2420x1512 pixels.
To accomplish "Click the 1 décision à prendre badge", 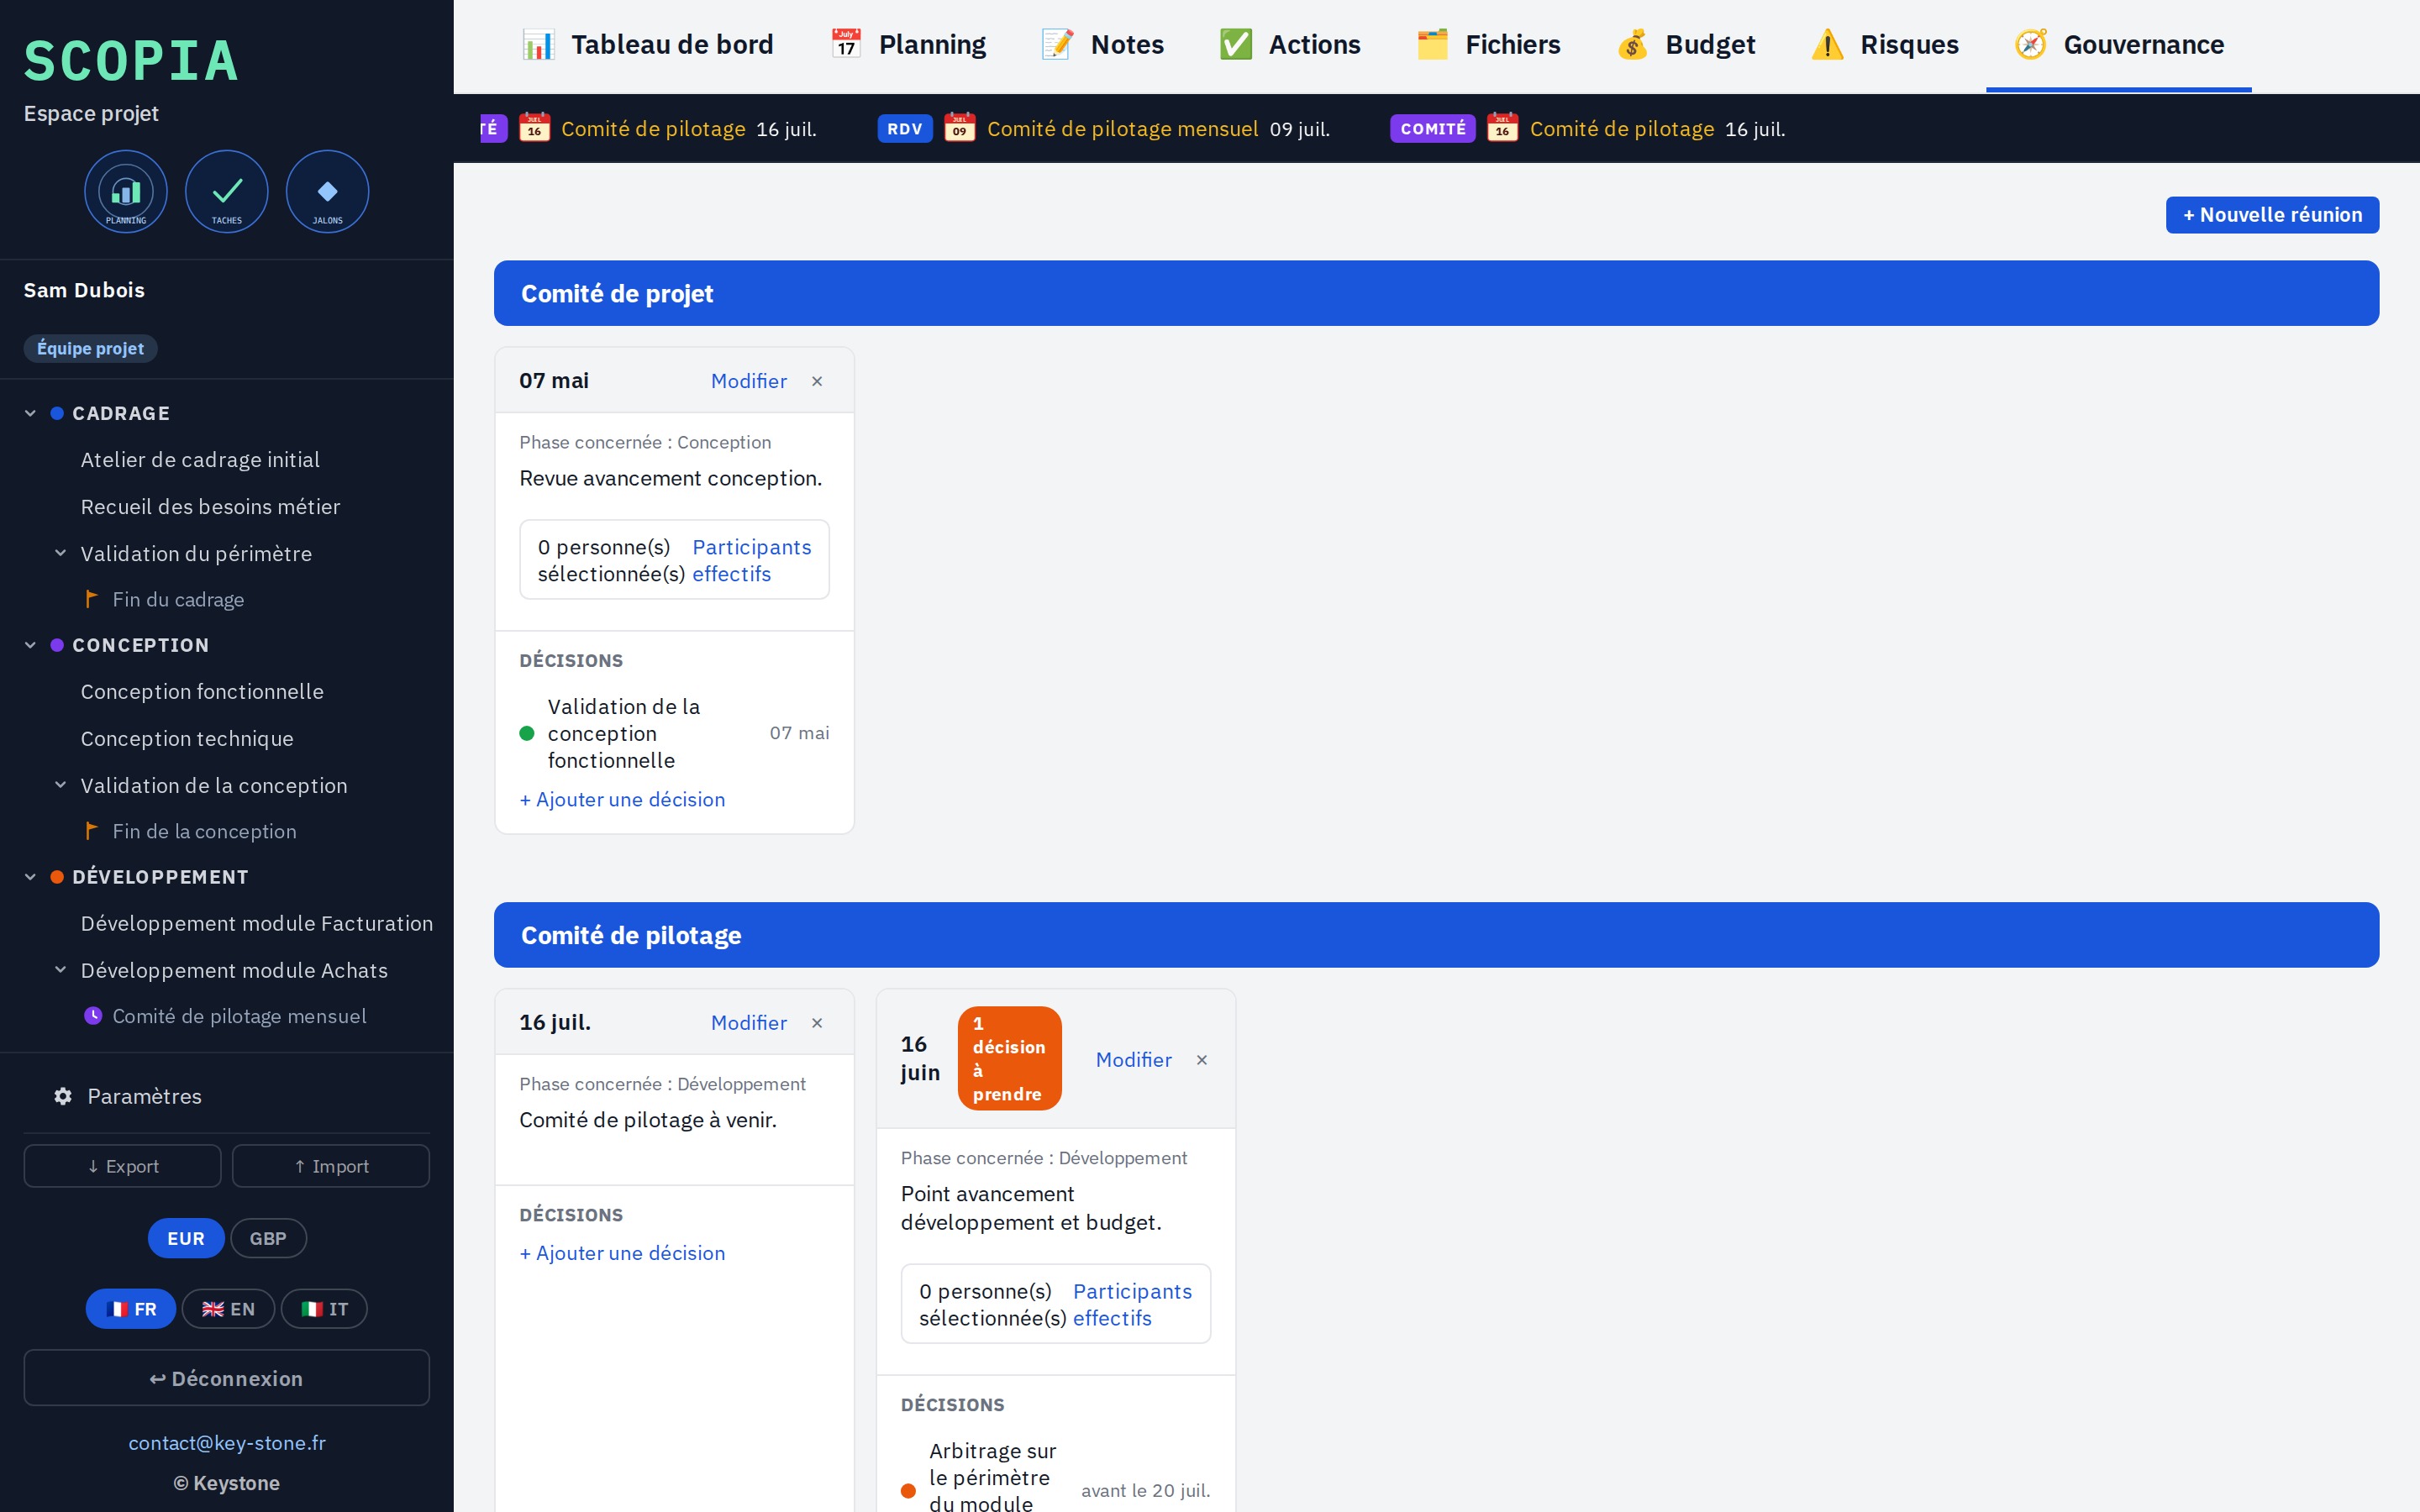I will (x=1009, y=1058).
